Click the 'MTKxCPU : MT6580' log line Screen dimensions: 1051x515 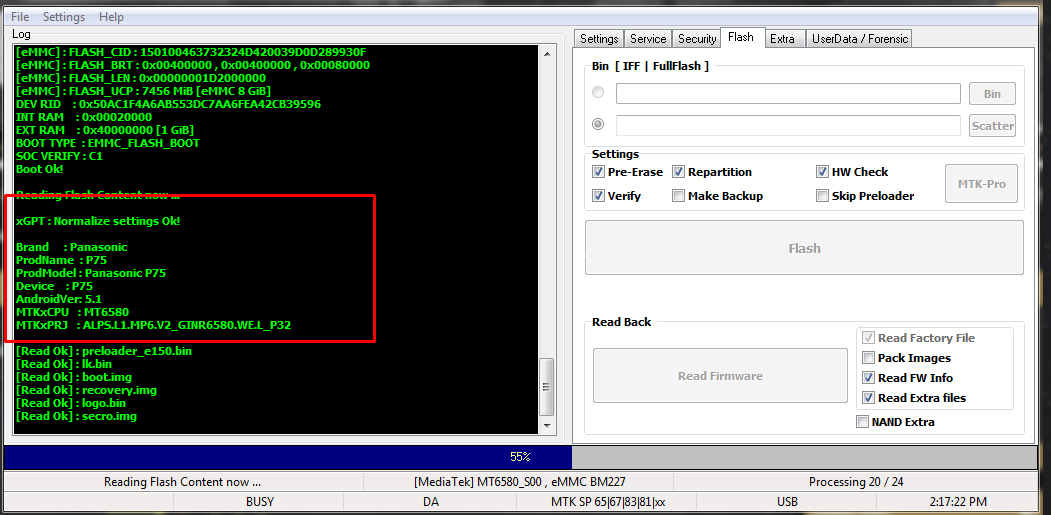coord(72,312)
